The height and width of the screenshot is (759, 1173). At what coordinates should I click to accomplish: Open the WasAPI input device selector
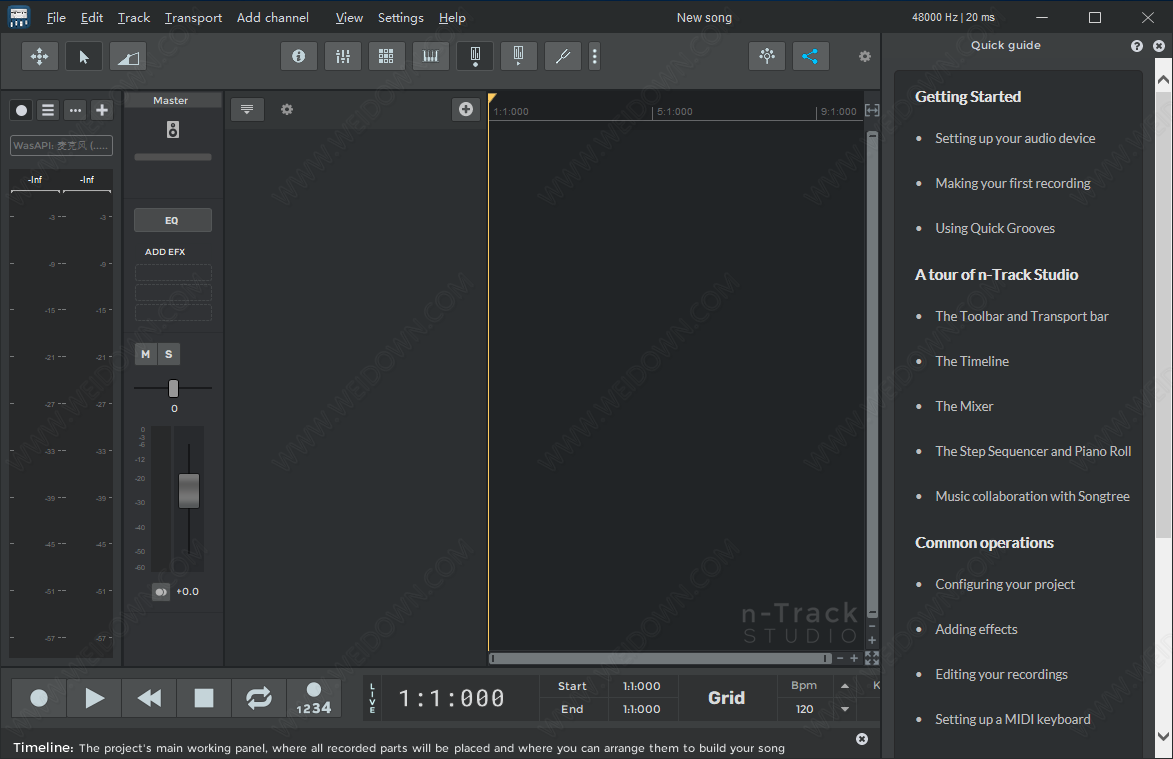61,145
